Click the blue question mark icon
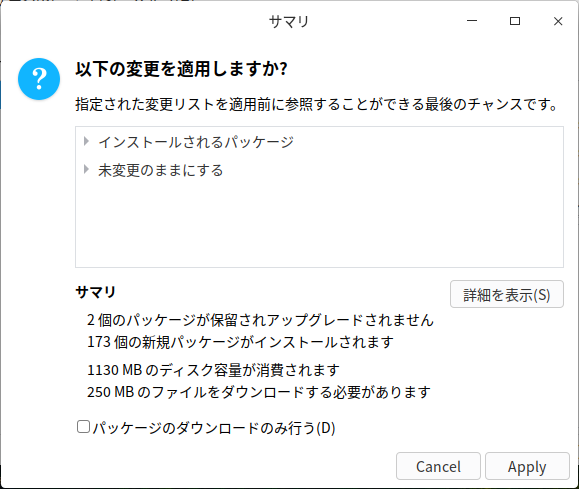Image resolution: width=579 pixels, height=489 pixels. point(39,79)
